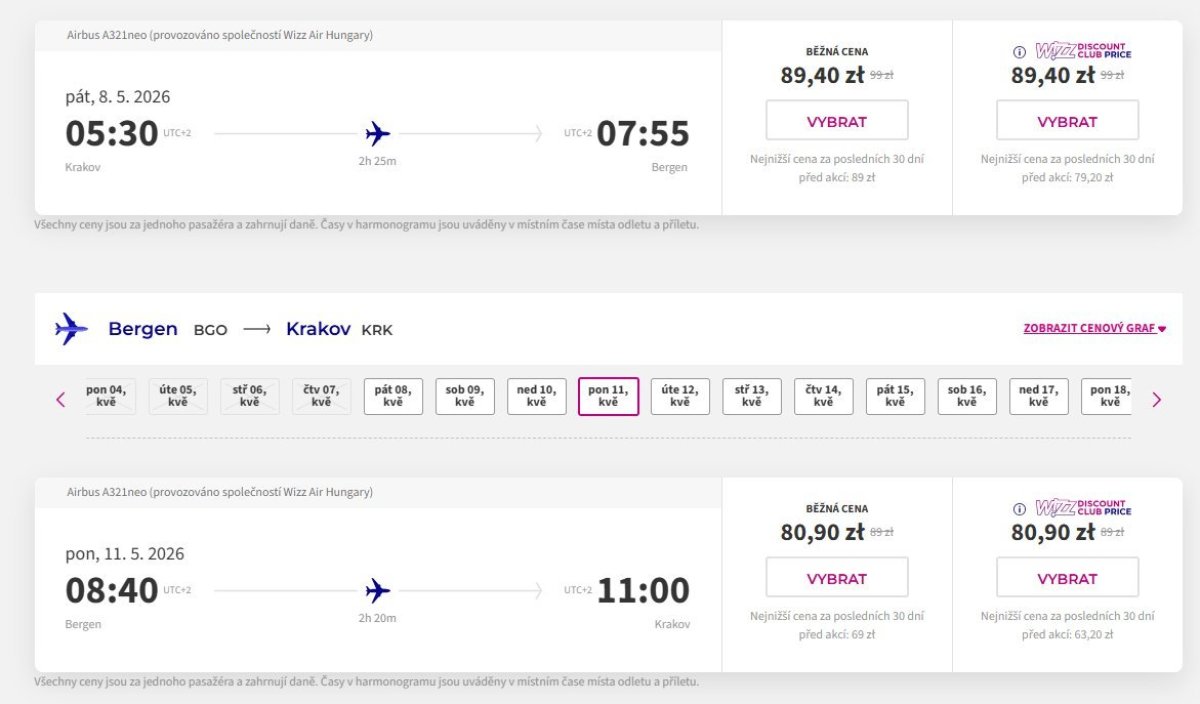The image size is (1200, 704).
Task: Select the pát 15, kvě date tab
Action: coord(895,396)
